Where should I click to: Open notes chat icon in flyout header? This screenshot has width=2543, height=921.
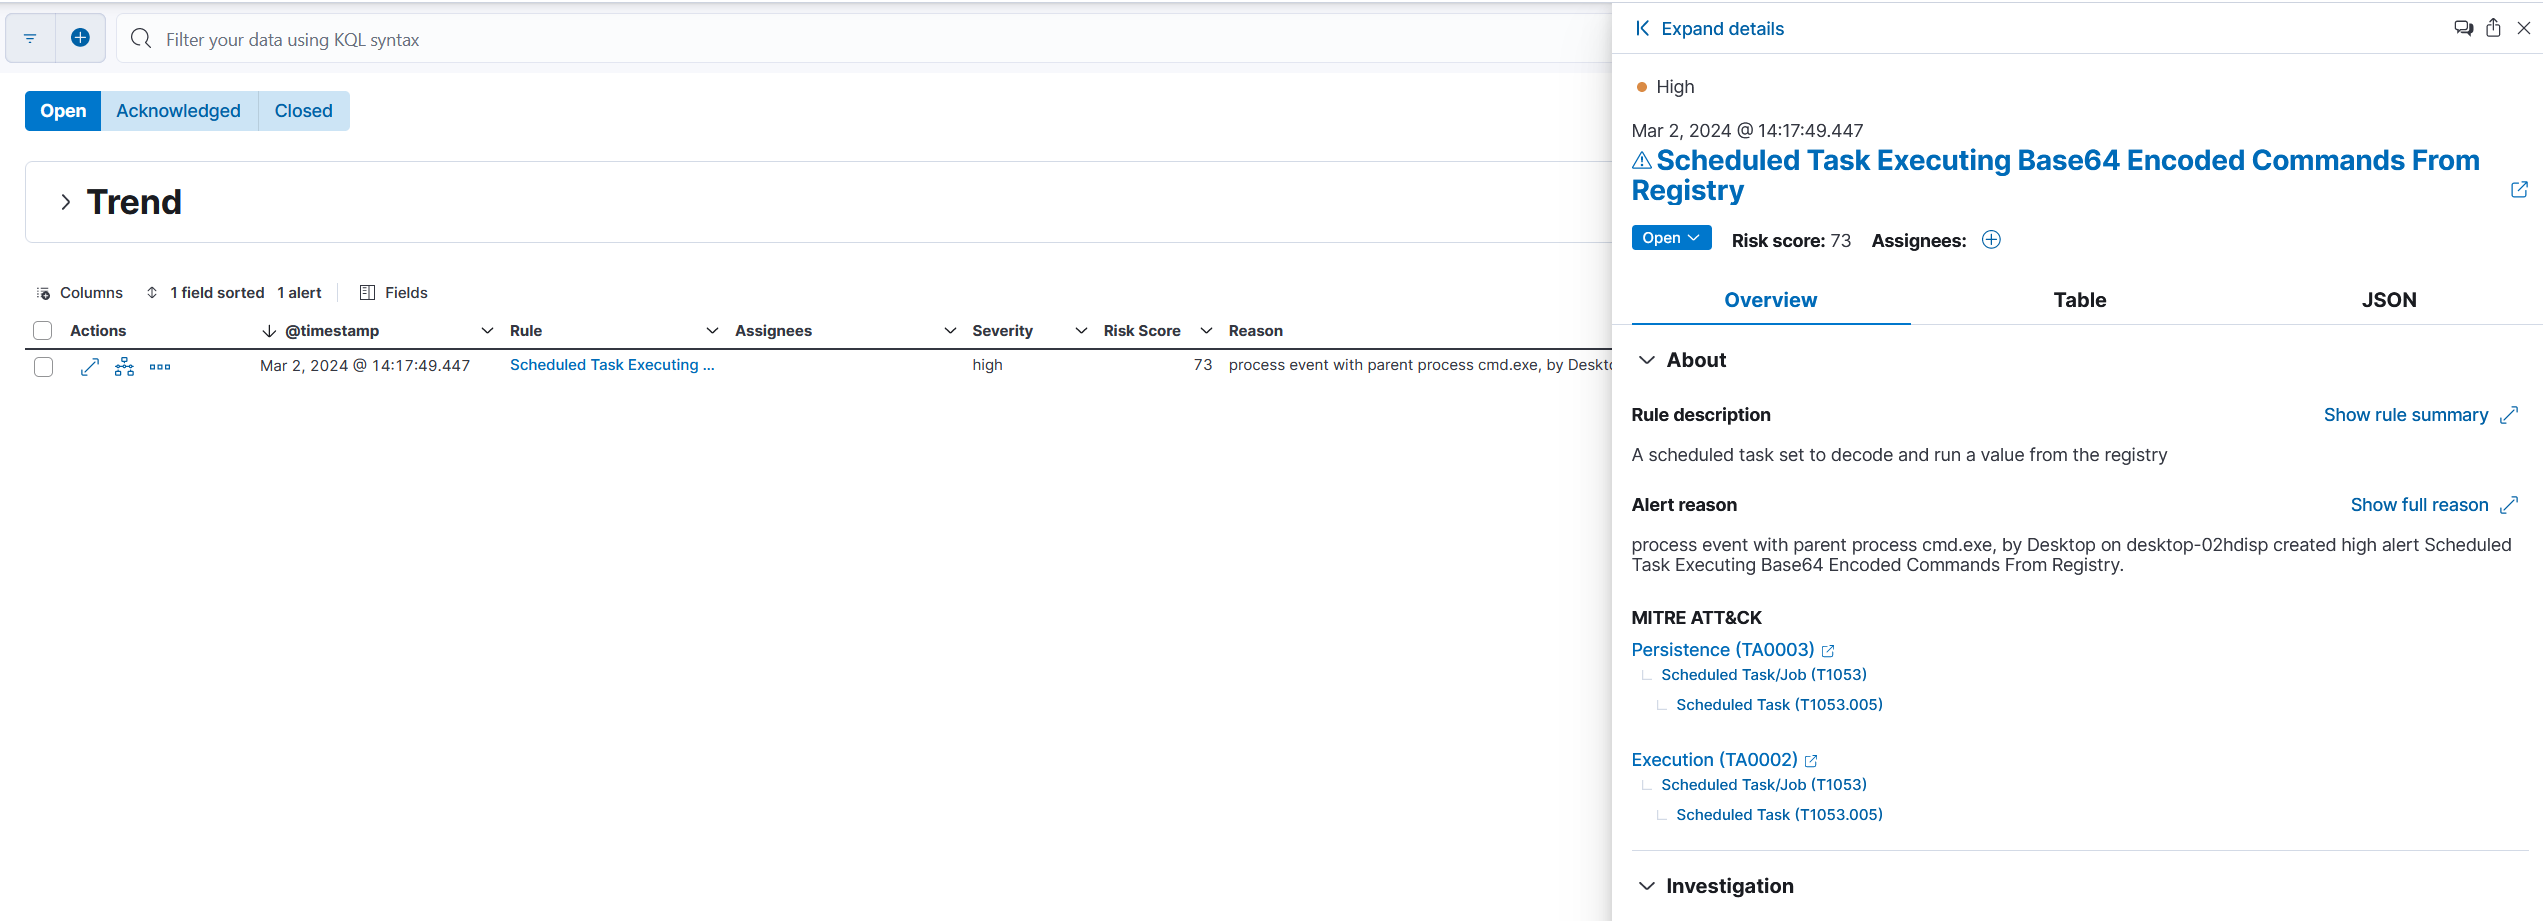(2463, 28)
